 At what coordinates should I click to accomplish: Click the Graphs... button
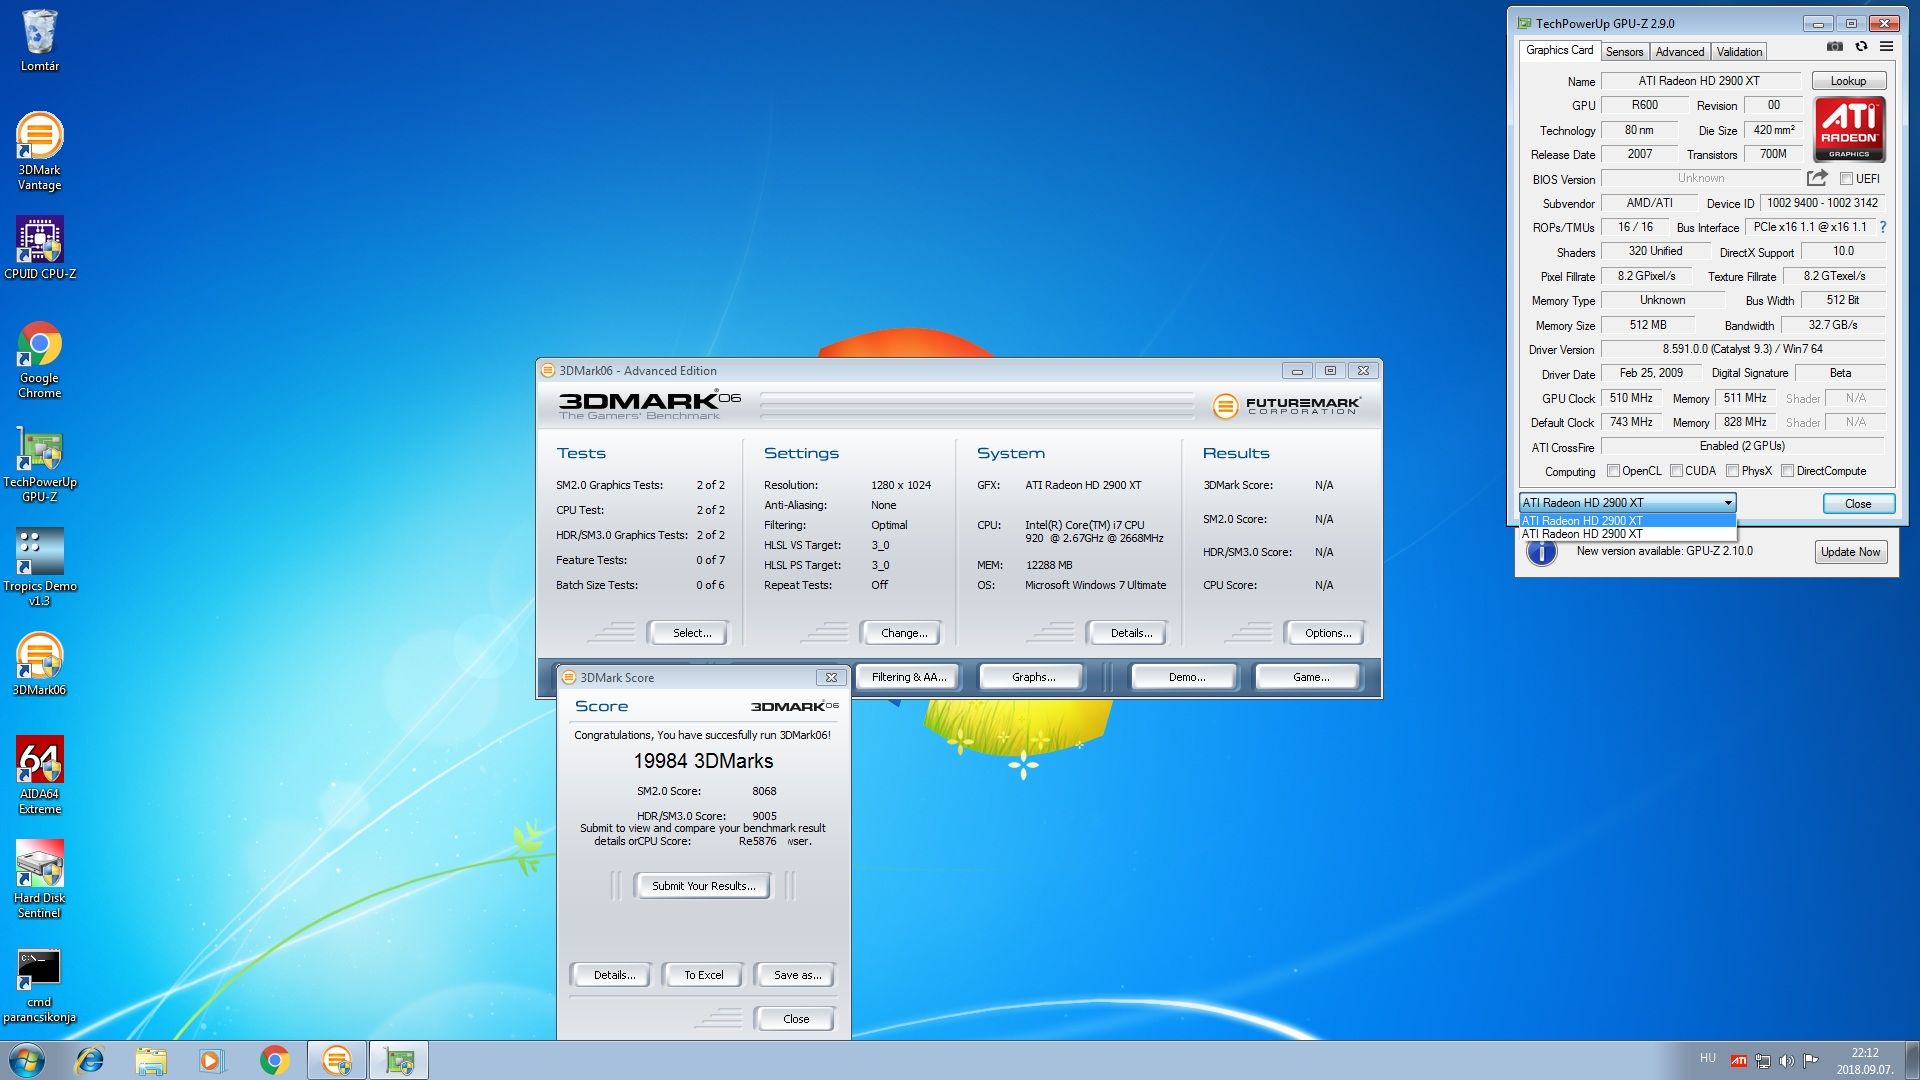pyautogui.click(x=1033, y=677)
